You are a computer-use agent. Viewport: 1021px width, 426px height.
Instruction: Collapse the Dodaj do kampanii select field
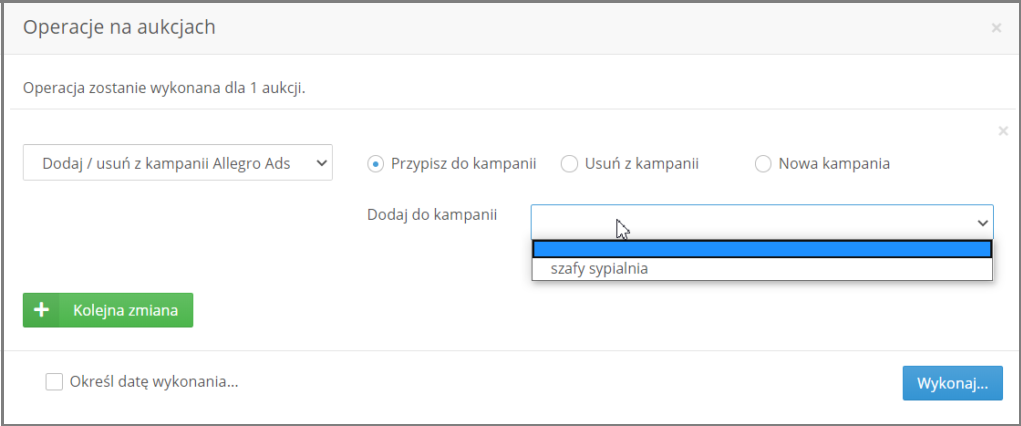[762, 223]
